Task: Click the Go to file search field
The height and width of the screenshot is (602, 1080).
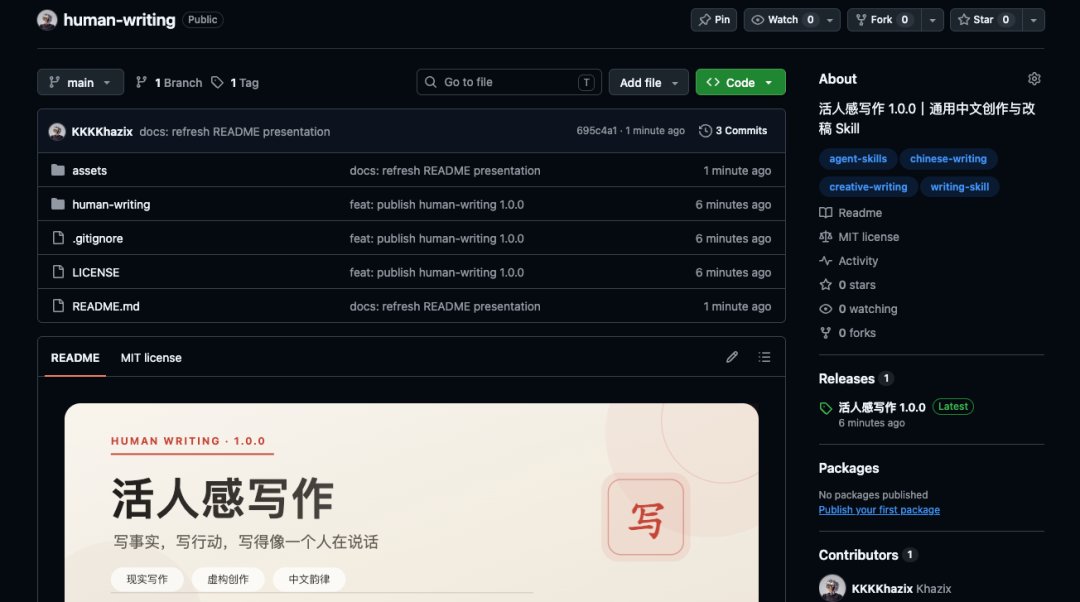Action: tap(509, 82)
